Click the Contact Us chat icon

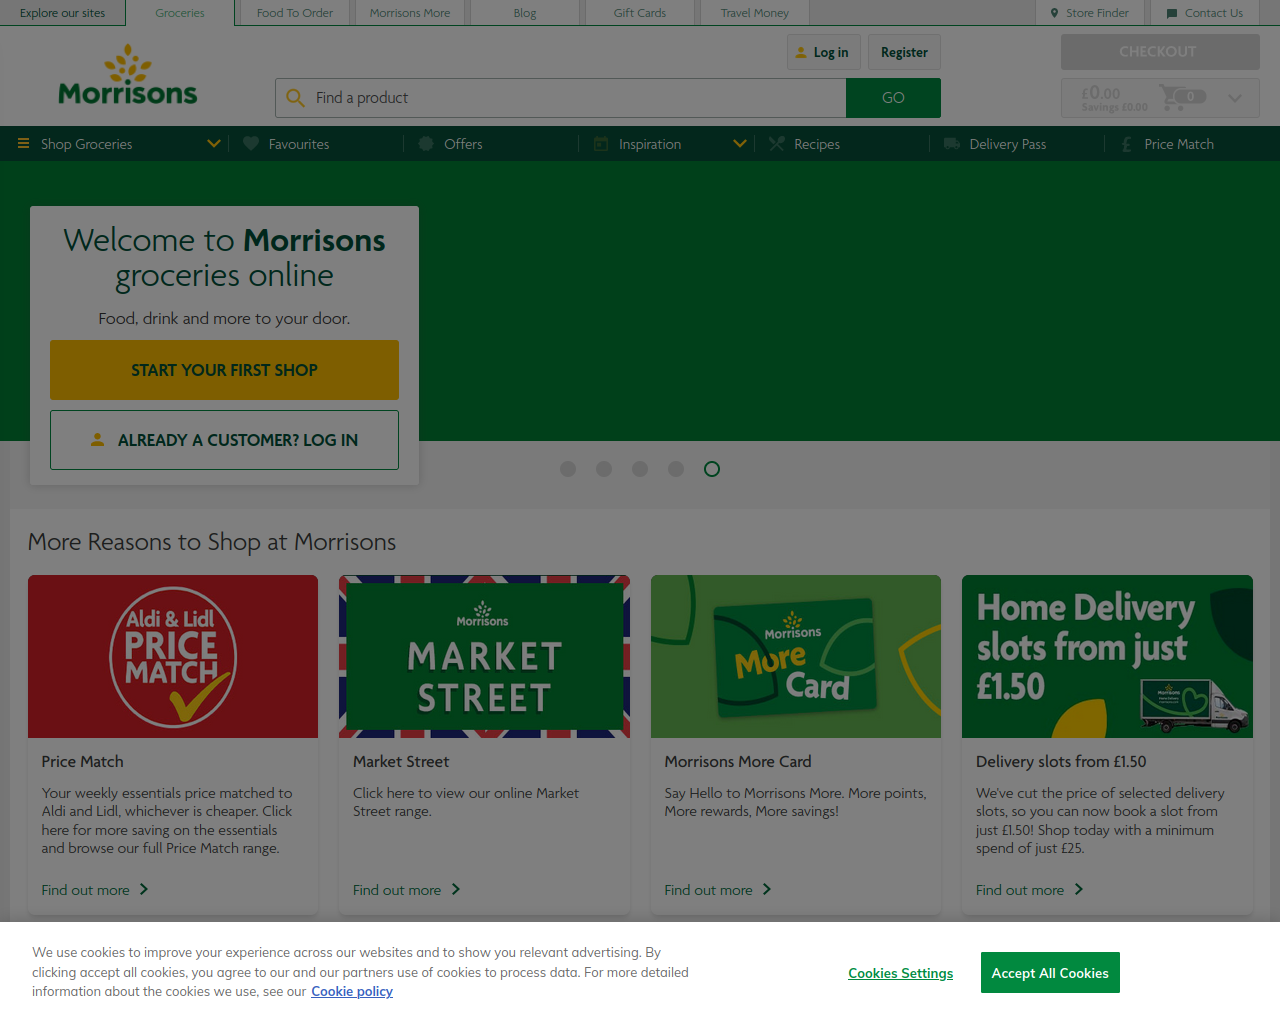point(1172,13)
